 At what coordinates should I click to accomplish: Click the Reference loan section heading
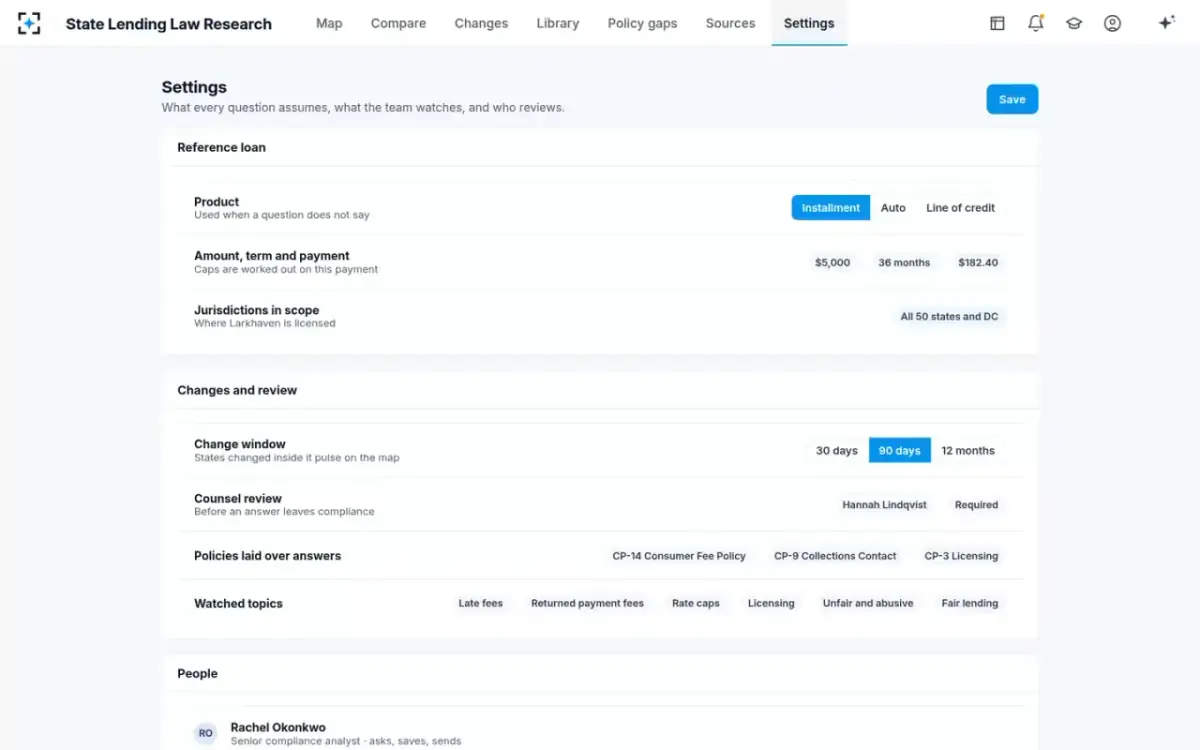(221, 147)
